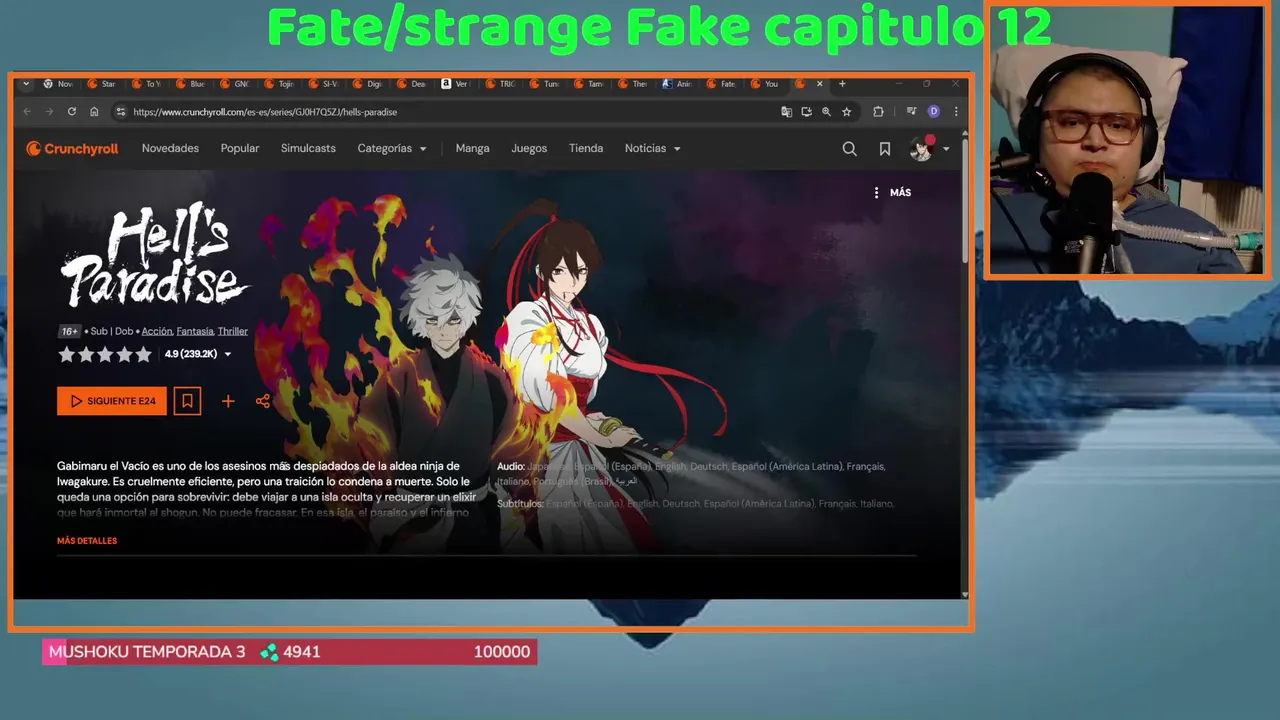Viewport: 1280px width, 720px height.
Task: Switch to the 'Blue' browser tab
Action: point(190,84)
